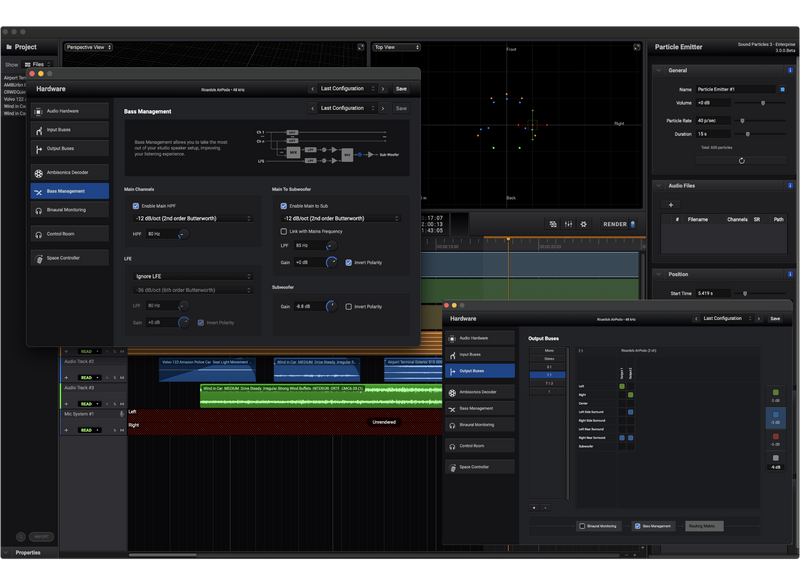This screenshot has width=800, height=577.
Task: Open the Perspective View dropdown
Action: (89, 47)
